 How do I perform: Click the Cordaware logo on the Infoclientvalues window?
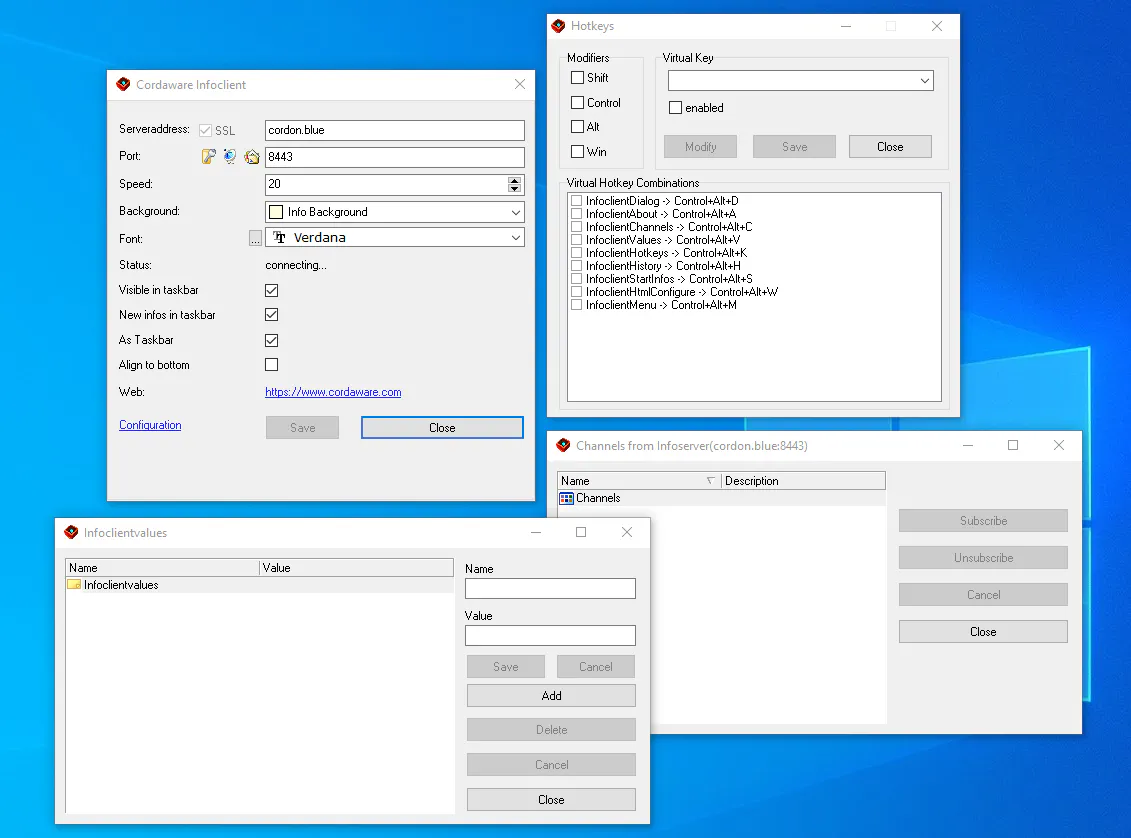[x=71, y=532]
